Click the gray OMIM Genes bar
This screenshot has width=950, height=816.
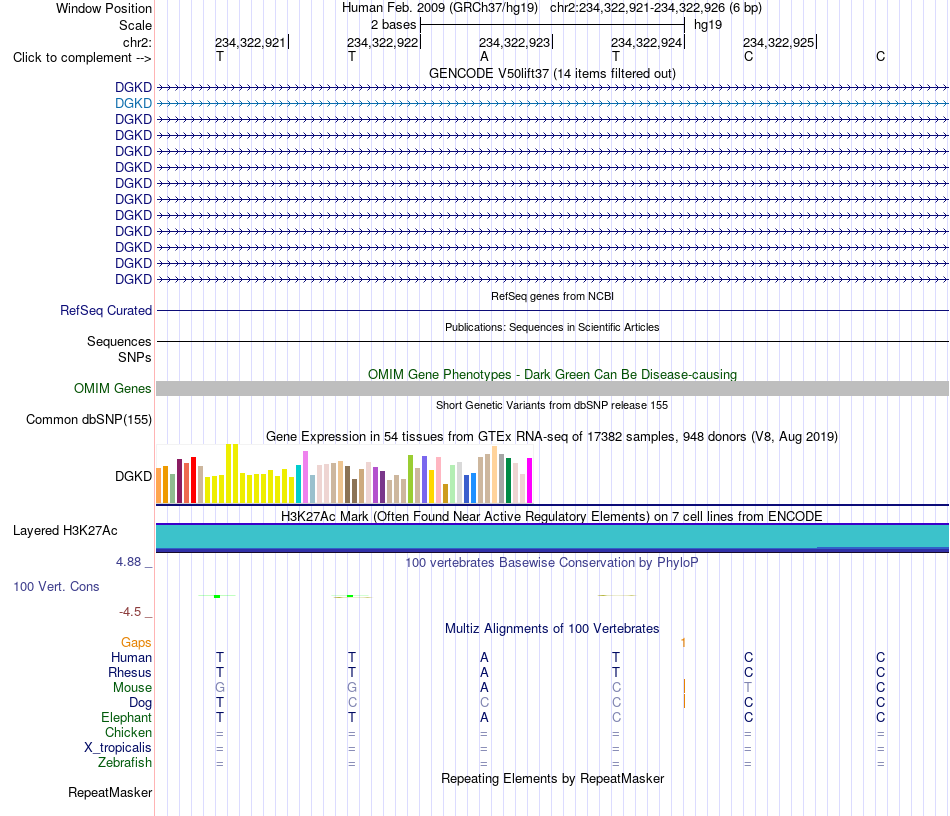pos(552,388)
